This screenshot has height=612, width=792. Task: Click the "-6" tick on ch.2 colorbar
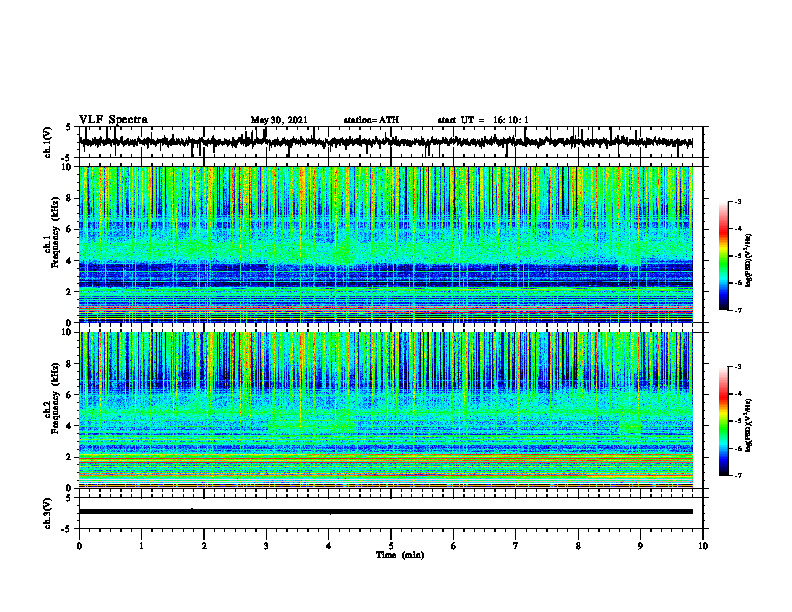737,448
